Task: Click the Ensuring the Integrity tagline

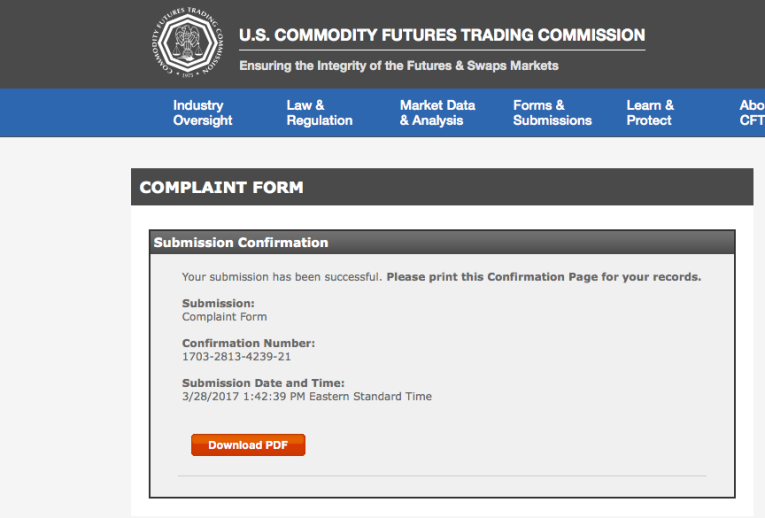Action: coord(398,66)
